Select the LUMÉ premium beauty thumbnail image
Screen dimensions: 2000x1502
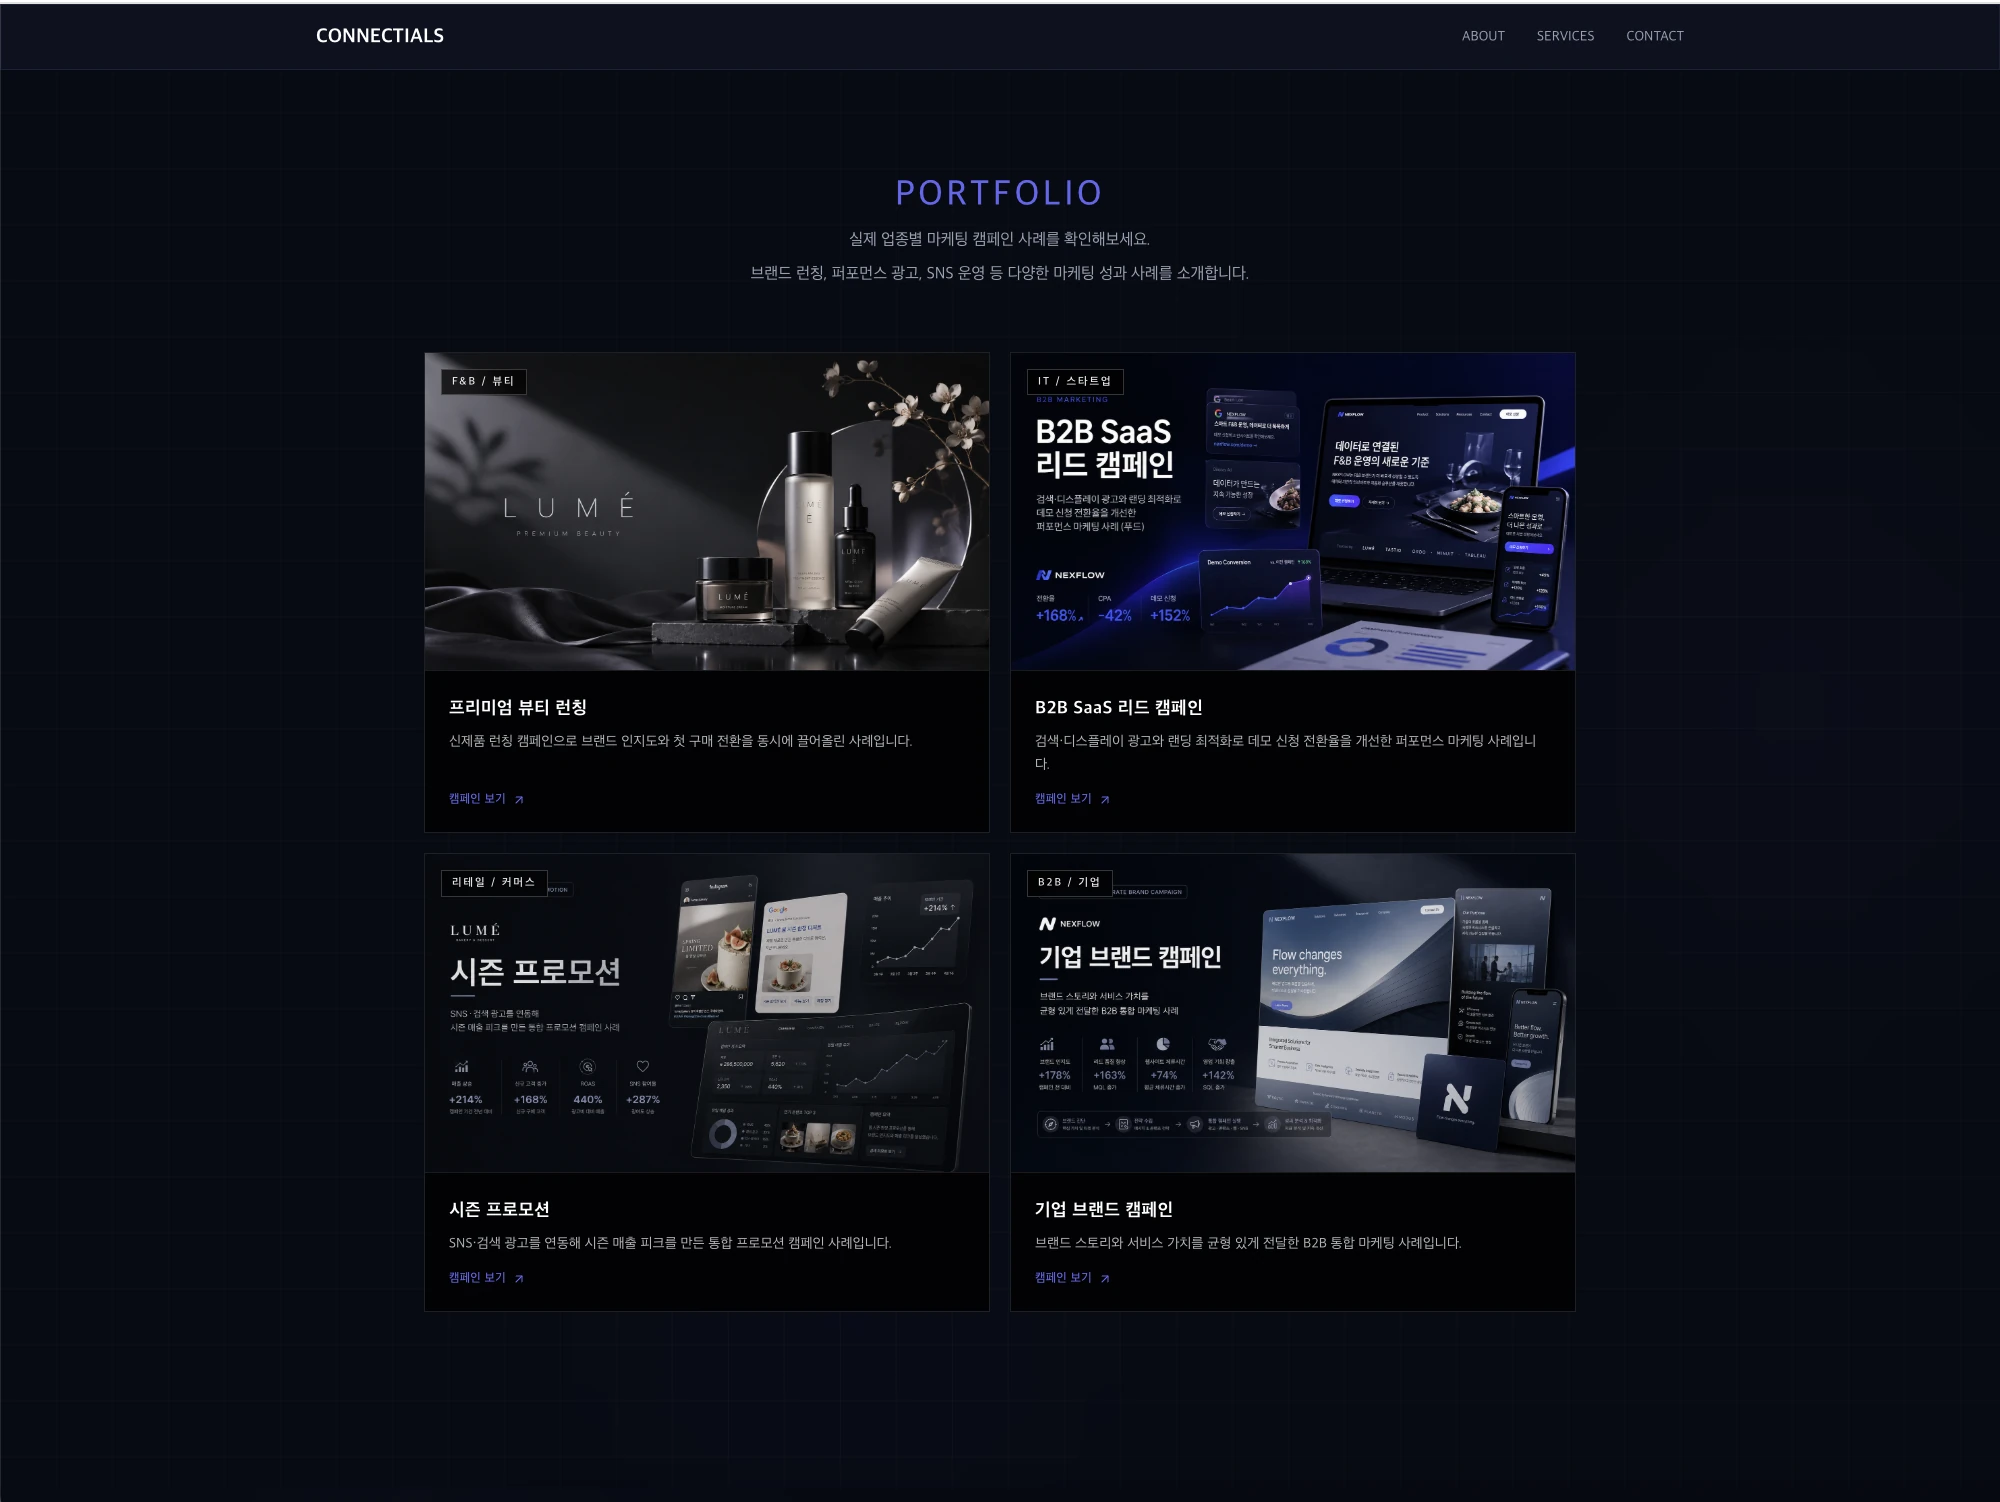[x=707, y=512]
